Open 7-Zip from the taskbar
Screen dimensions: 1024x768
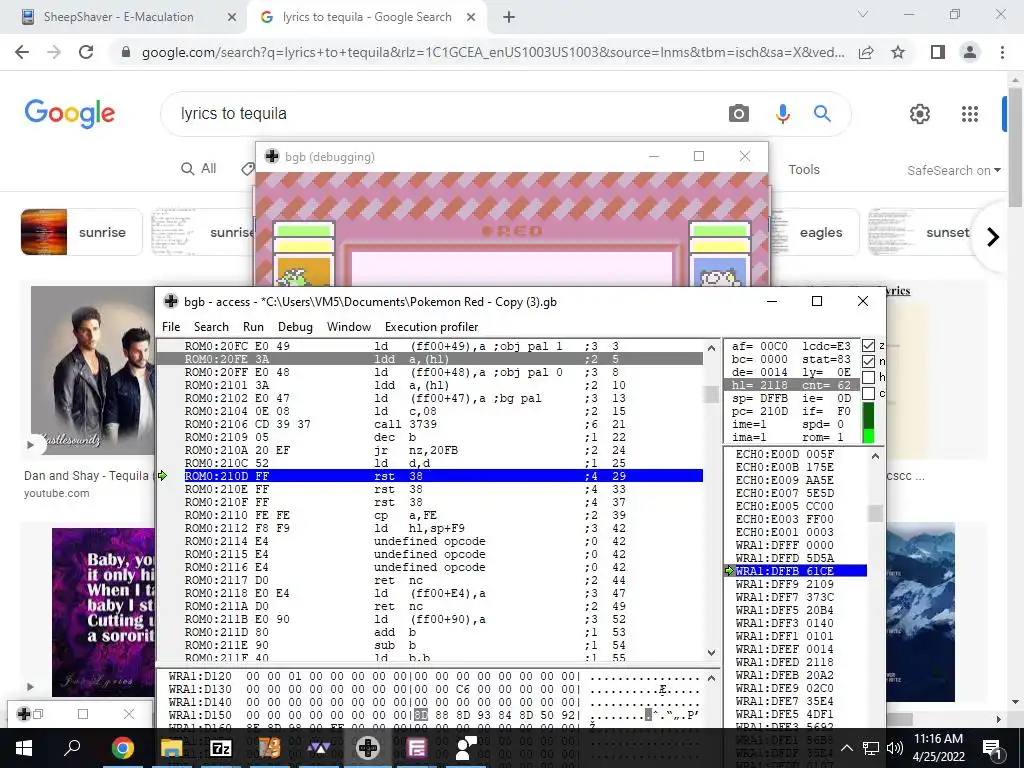point(220,748)
